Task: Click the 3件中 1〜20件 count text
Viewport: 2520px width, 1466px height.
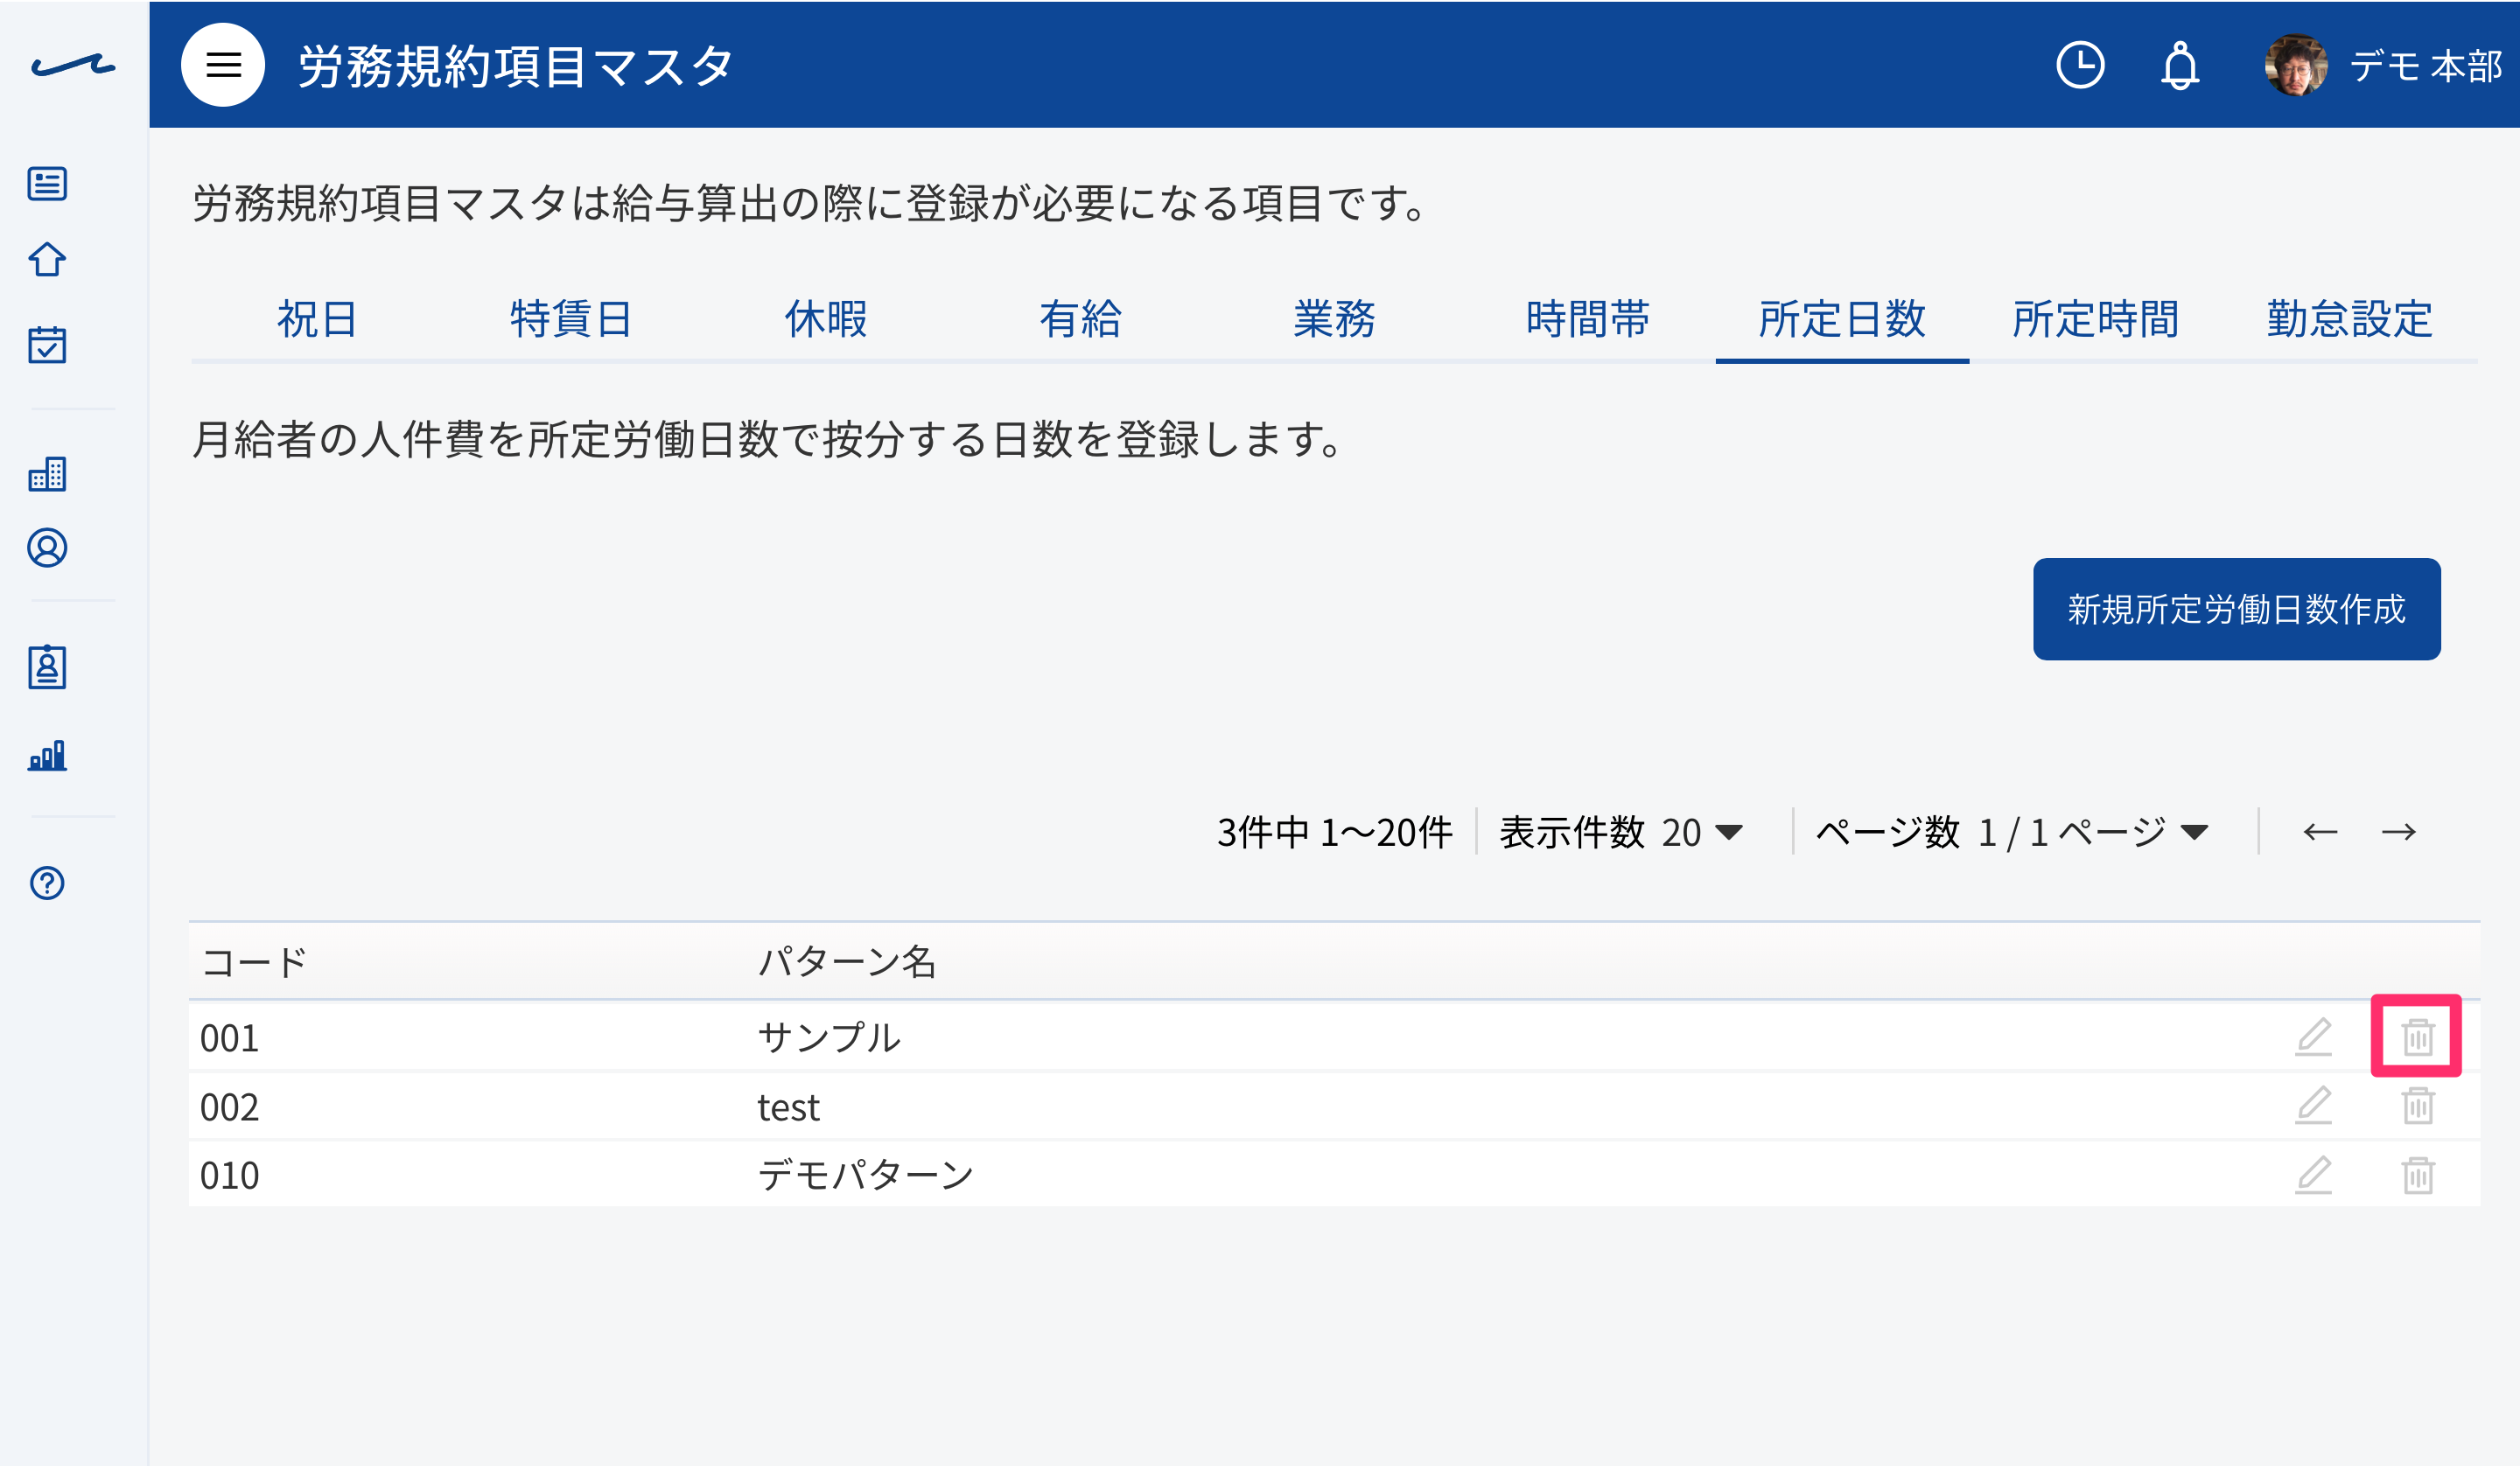Action: (1334, 832)
